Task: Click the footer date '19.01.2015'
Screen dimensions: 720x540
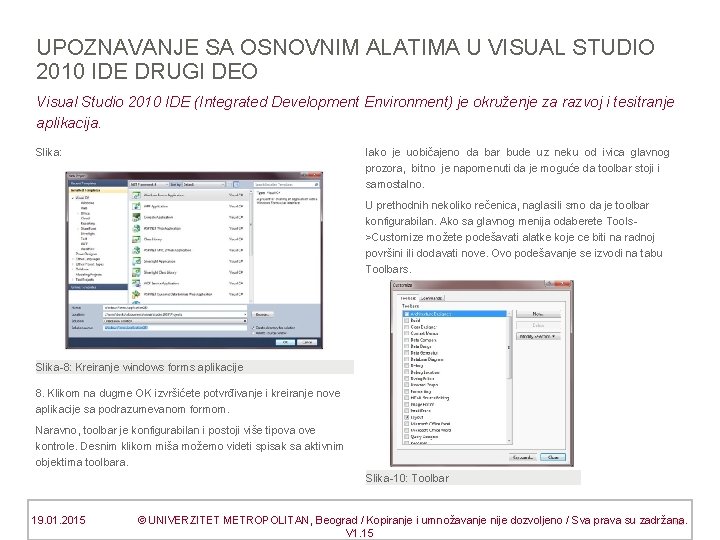Action: coord(58,520)
